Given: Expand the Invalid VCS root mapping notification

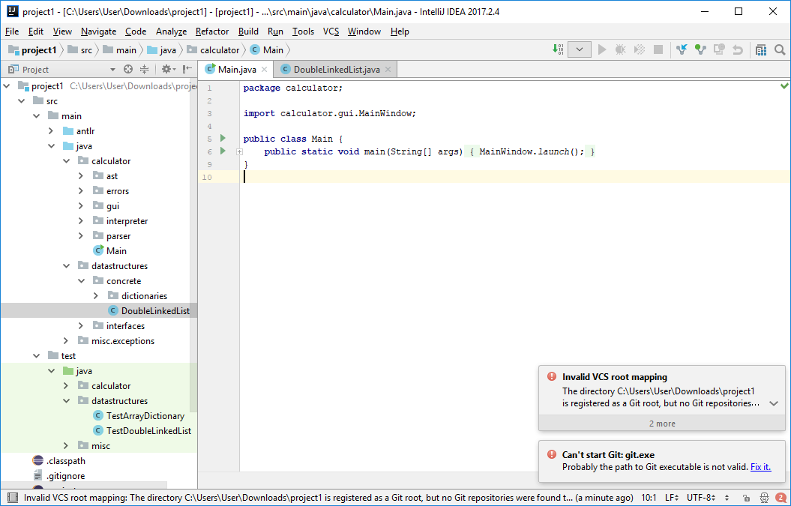Looking at the screenshot, I should pyautogui.click(x=773, y=403).
